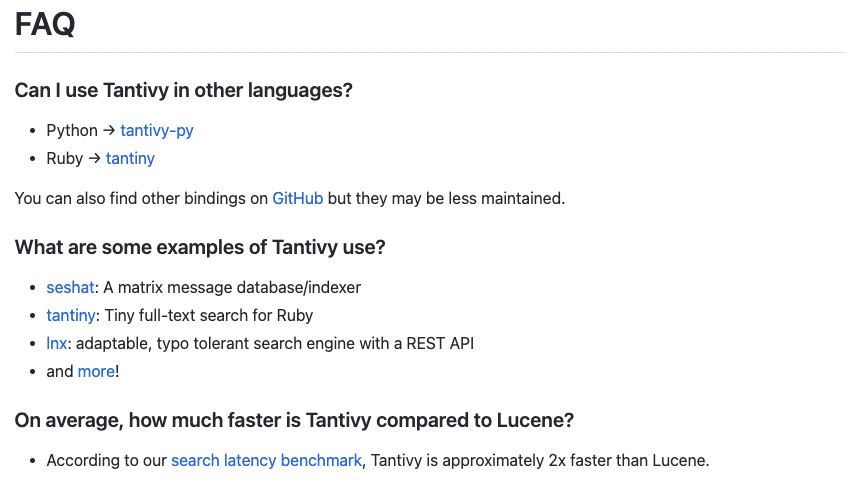Screen dimensions: 856x489
Task: Click the "more" examples link
Action: pos(96,371)
